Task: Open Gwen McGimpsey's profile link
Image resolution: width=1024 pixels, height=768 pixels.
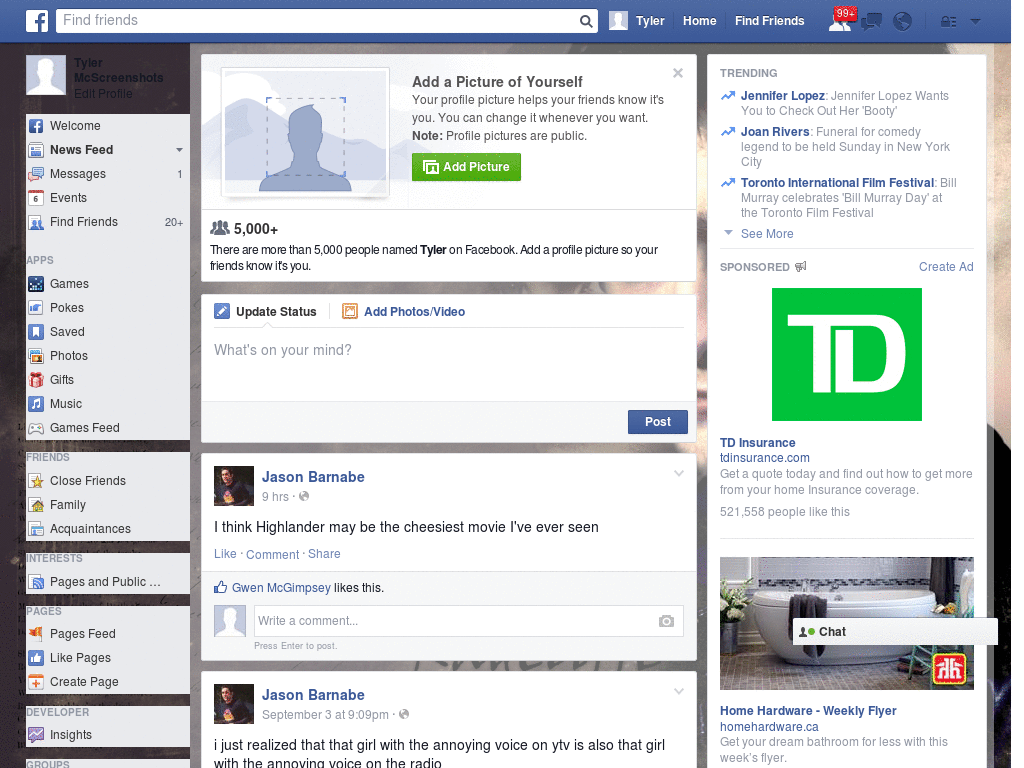Action: tap(281, 588)
